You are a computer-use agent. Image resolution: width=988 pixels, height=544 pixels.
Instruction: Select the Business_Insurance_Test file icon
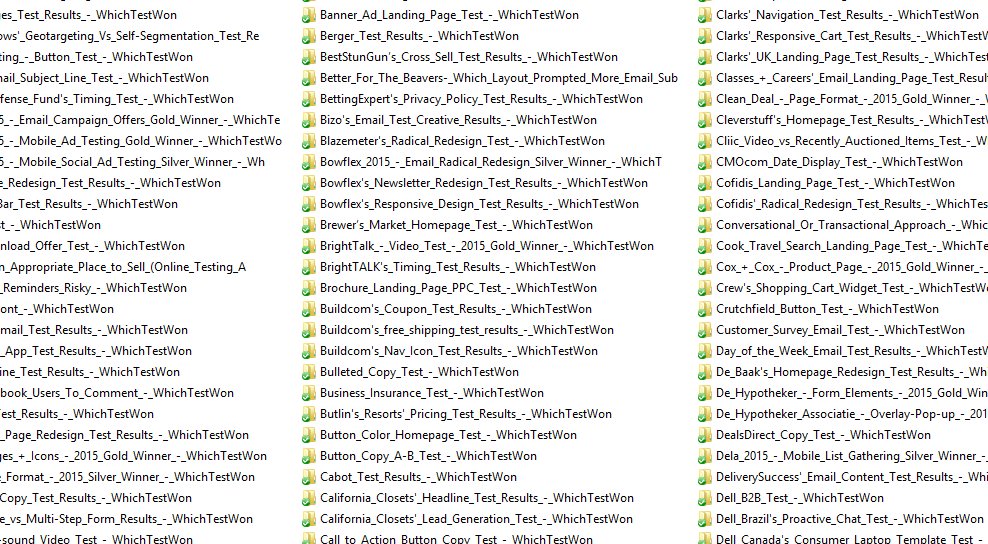click(x=308, y=393)
